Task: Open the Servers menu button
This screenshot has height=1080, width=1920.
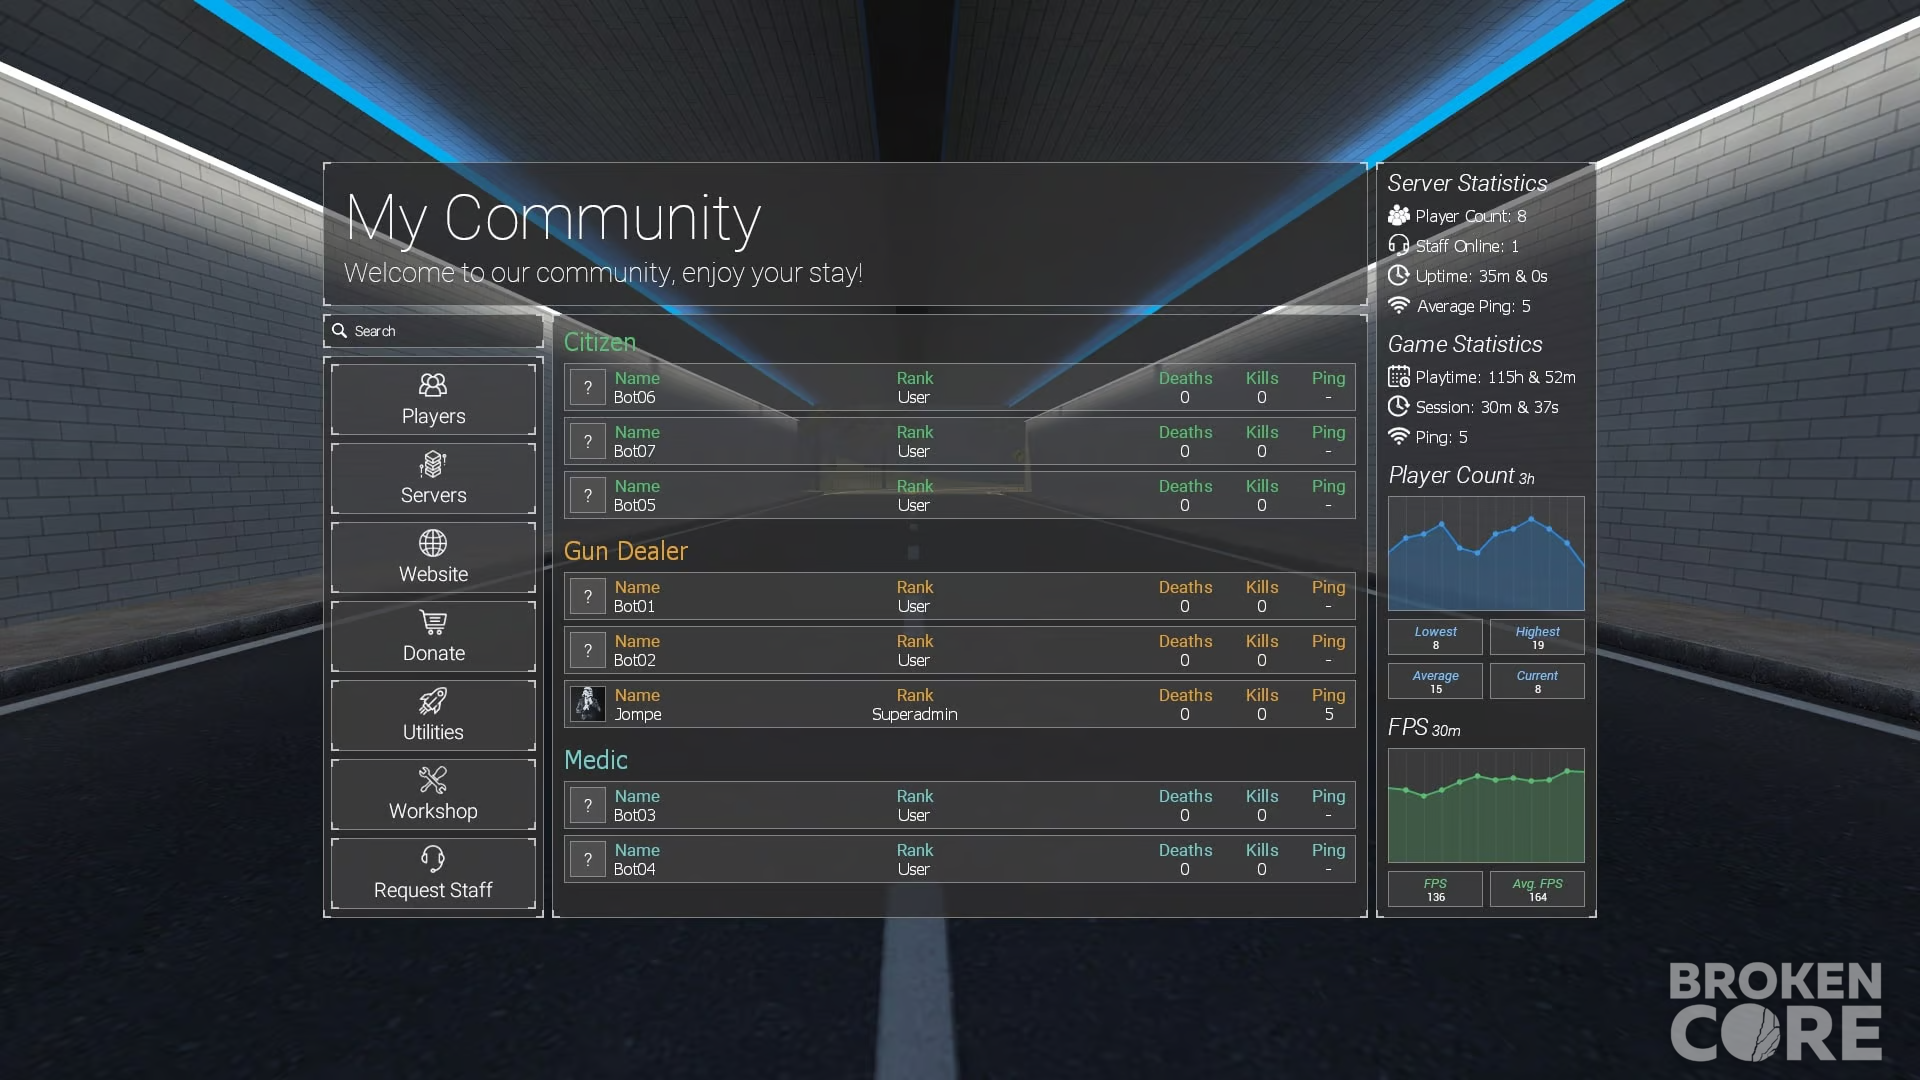Action: 433,479
